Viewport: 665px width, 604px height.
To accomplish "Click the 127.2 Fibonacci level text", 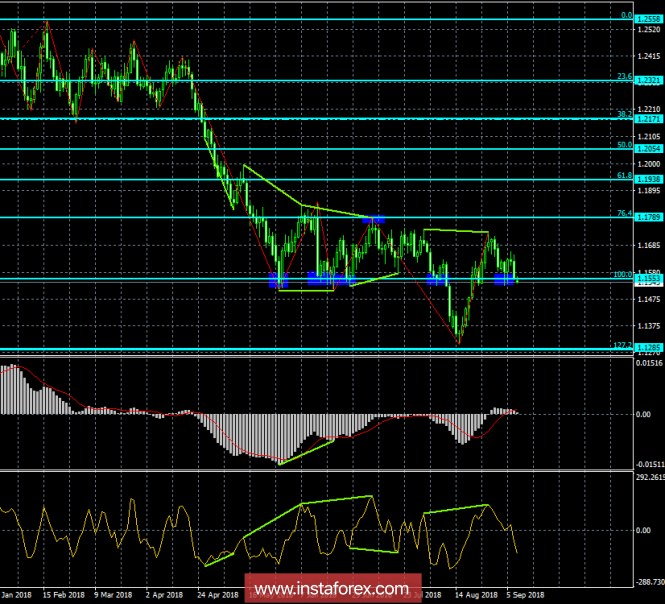I will (x=623, y=345).
